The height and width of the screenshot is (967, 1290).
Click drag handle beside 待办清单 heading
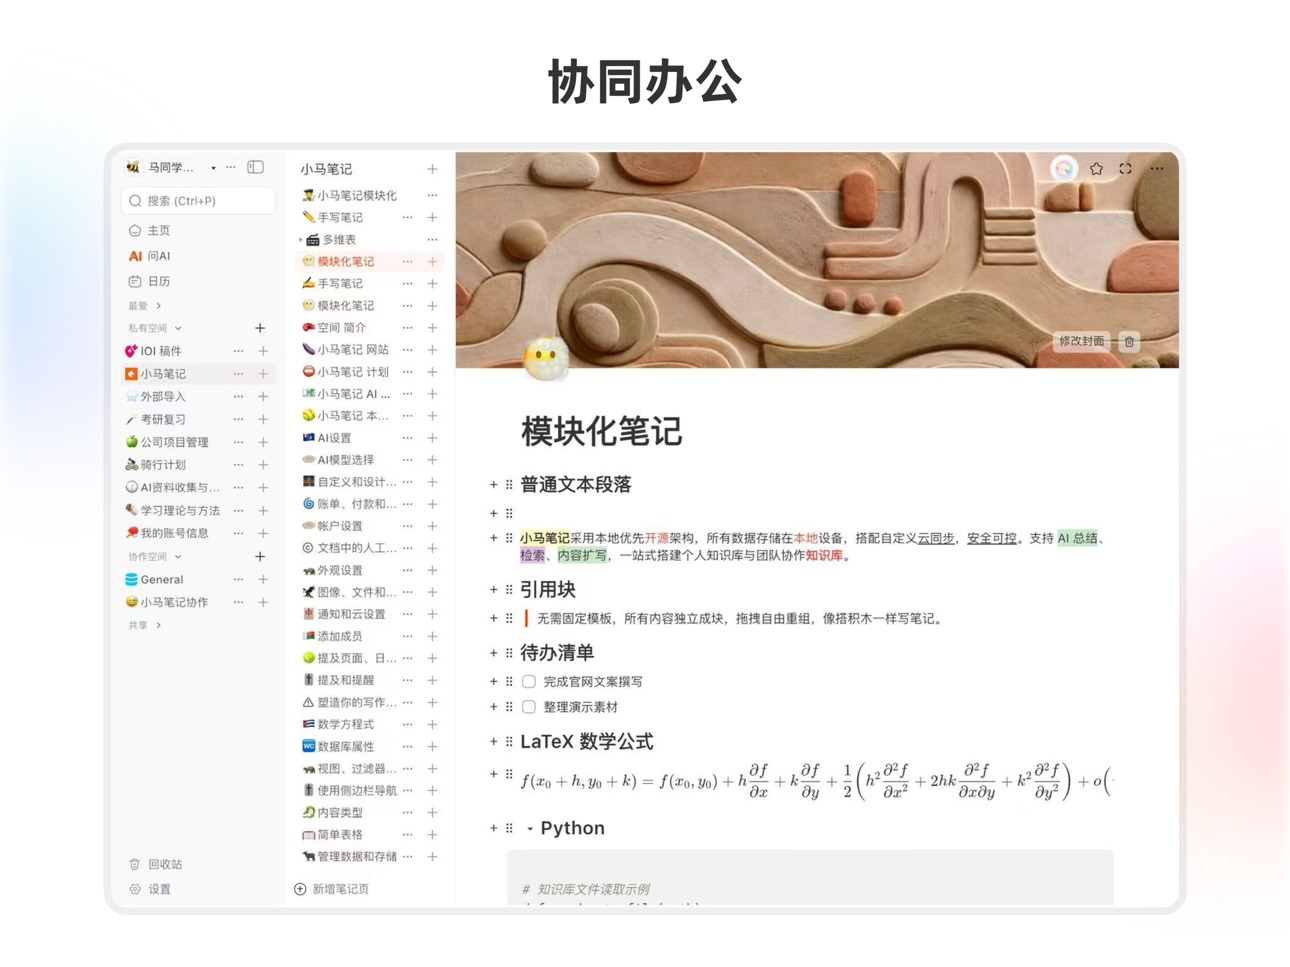pos(509,653)
